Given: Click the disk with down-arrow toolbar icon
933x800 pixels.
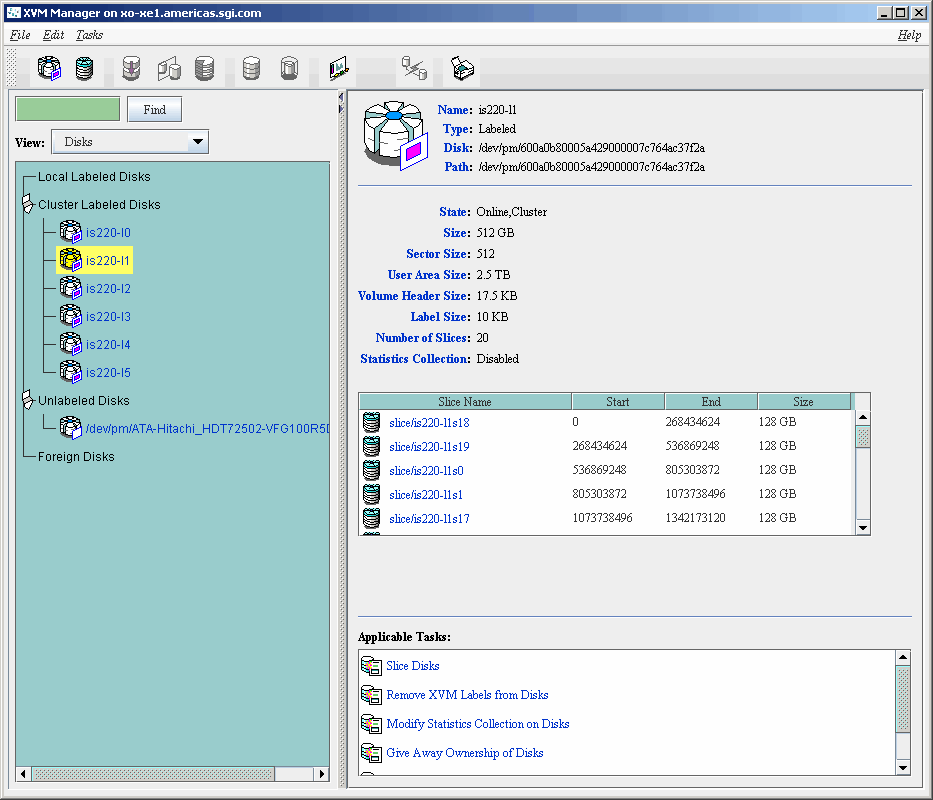Looking at the screenshot, I should 131,68.
